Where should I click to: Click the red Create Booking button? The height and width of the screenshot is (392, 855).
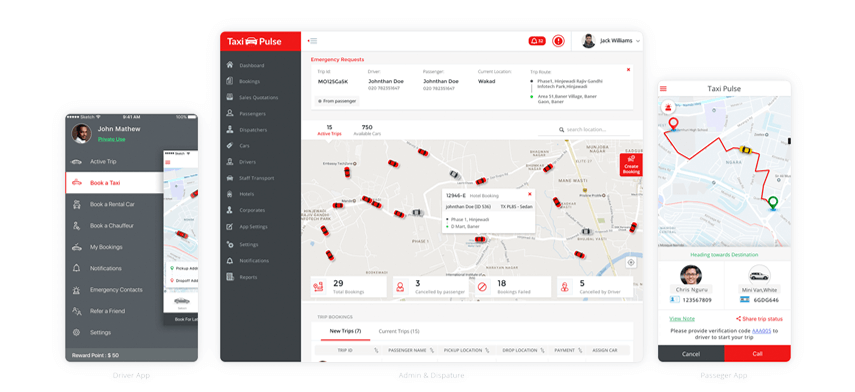coord(631,165)
